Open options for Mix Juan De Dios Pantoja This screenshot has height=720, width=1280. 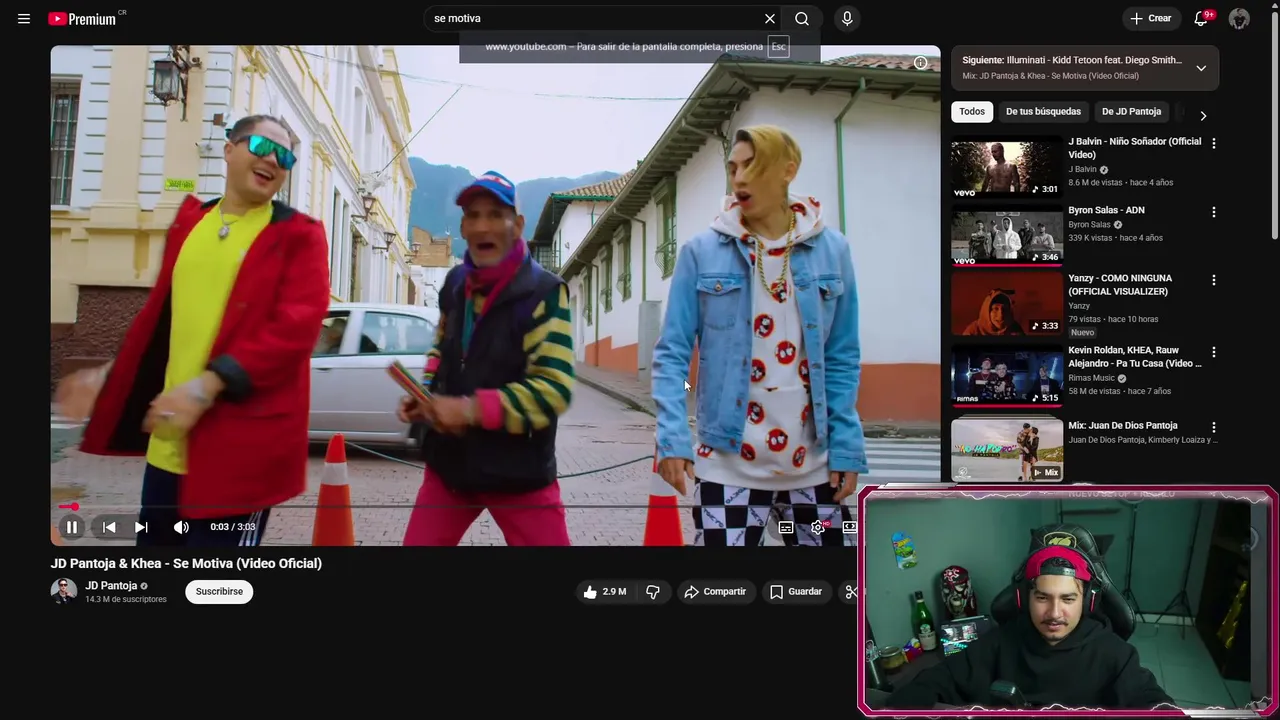1214,427
